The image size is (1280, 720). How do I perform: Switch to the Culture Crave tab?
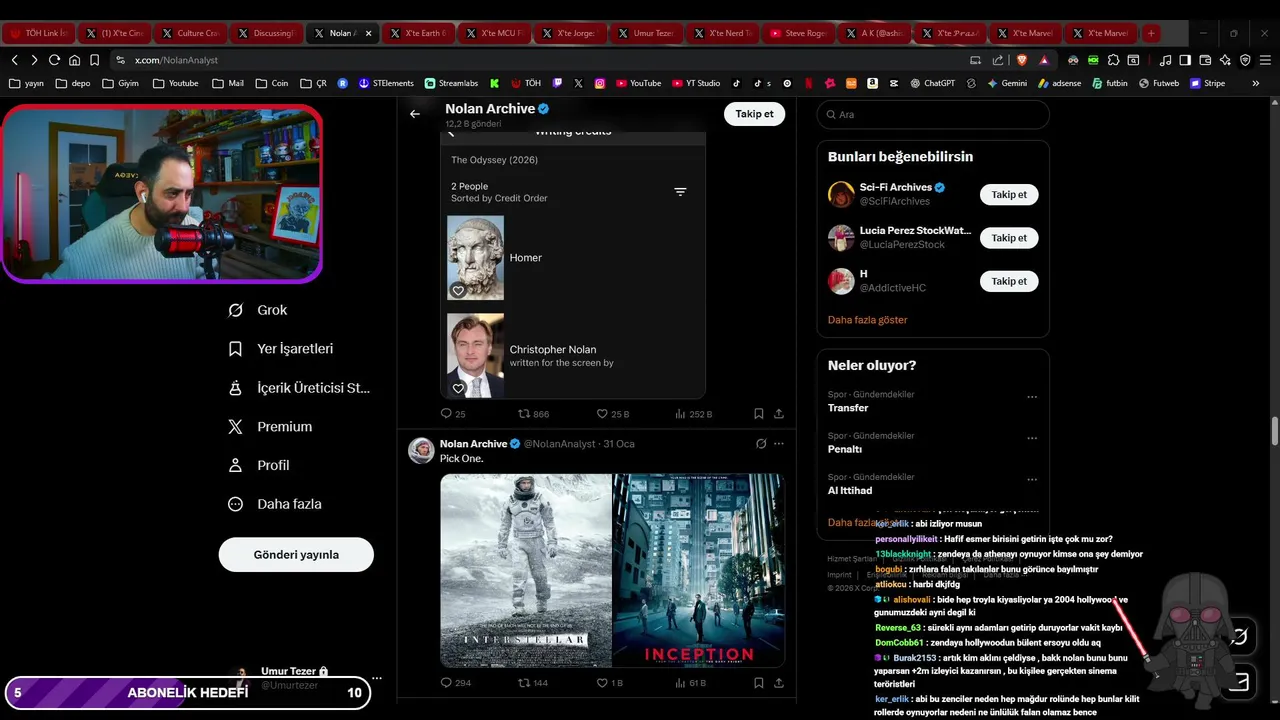point(189,33)
